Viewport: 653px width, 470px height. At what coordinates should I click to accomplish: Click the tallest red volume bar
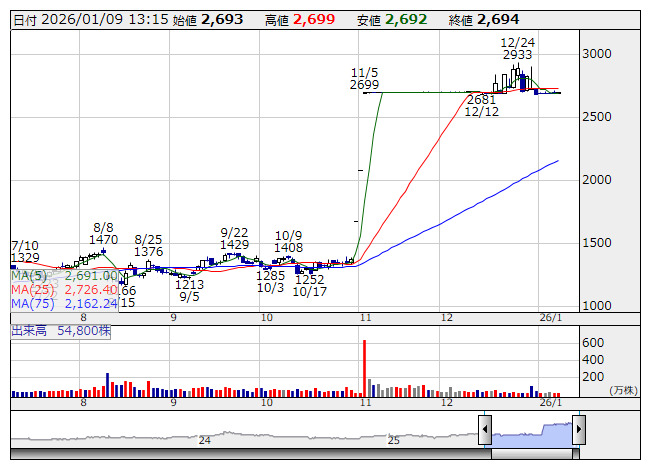click(x=364, y=368)
